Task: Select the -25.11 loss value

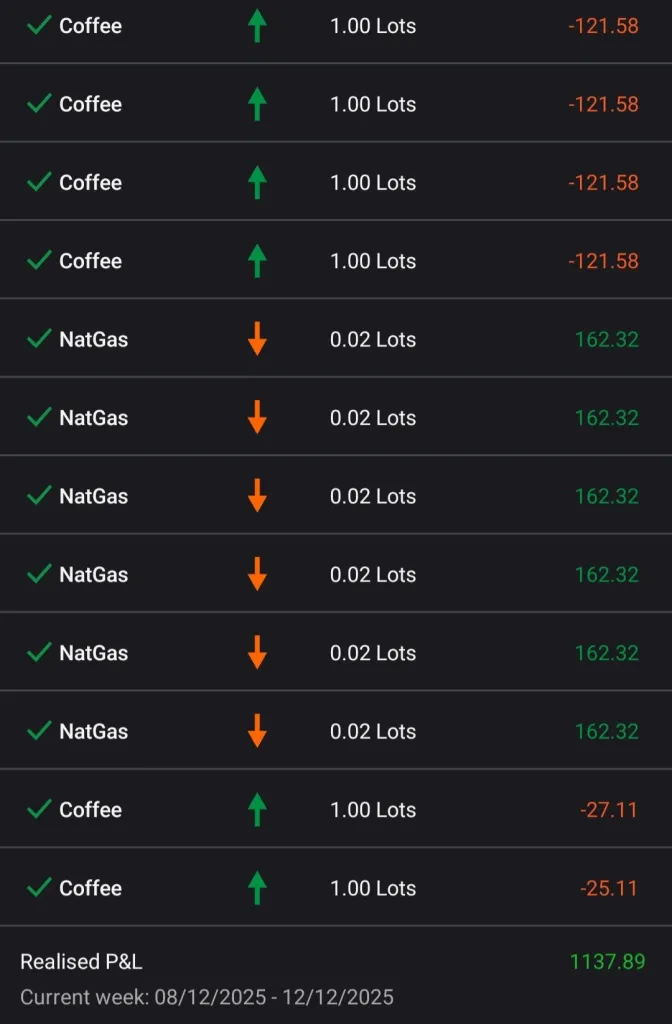Action: coord(608,888)
